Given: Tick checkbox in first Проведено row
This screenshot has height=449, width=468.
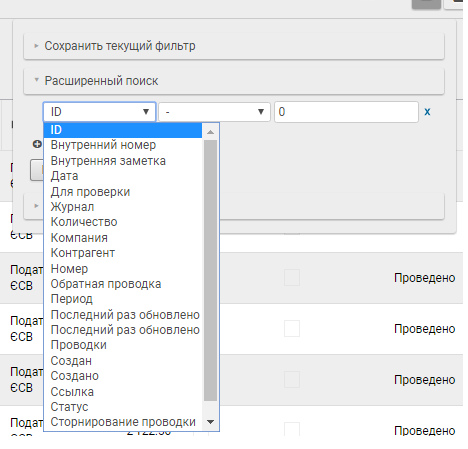Looking at the screenshot, I should point(292,277).
